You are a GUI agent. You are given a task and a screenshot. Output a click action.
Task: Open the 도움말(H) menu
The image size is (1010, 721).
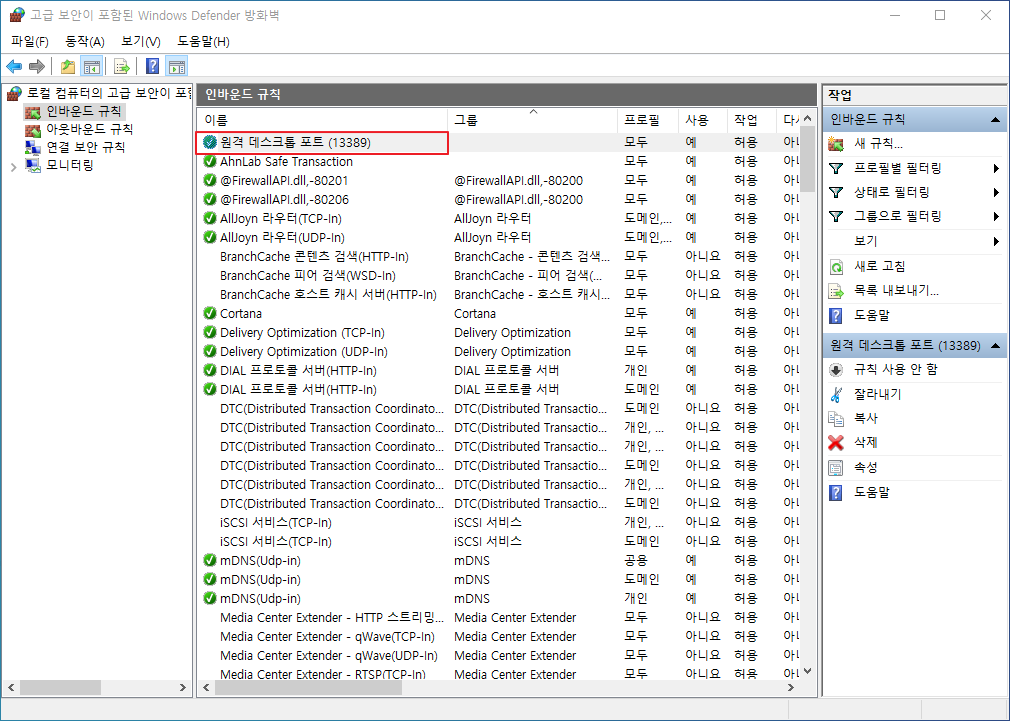pos(203,41)
